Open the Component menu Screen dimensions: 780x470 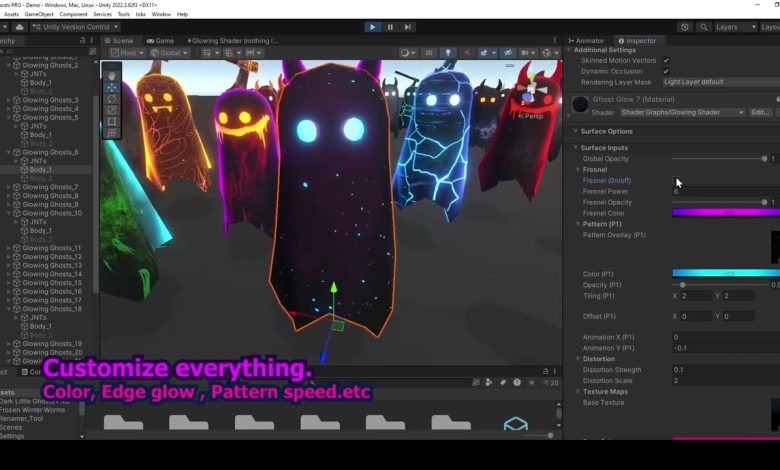pos(73,14)
